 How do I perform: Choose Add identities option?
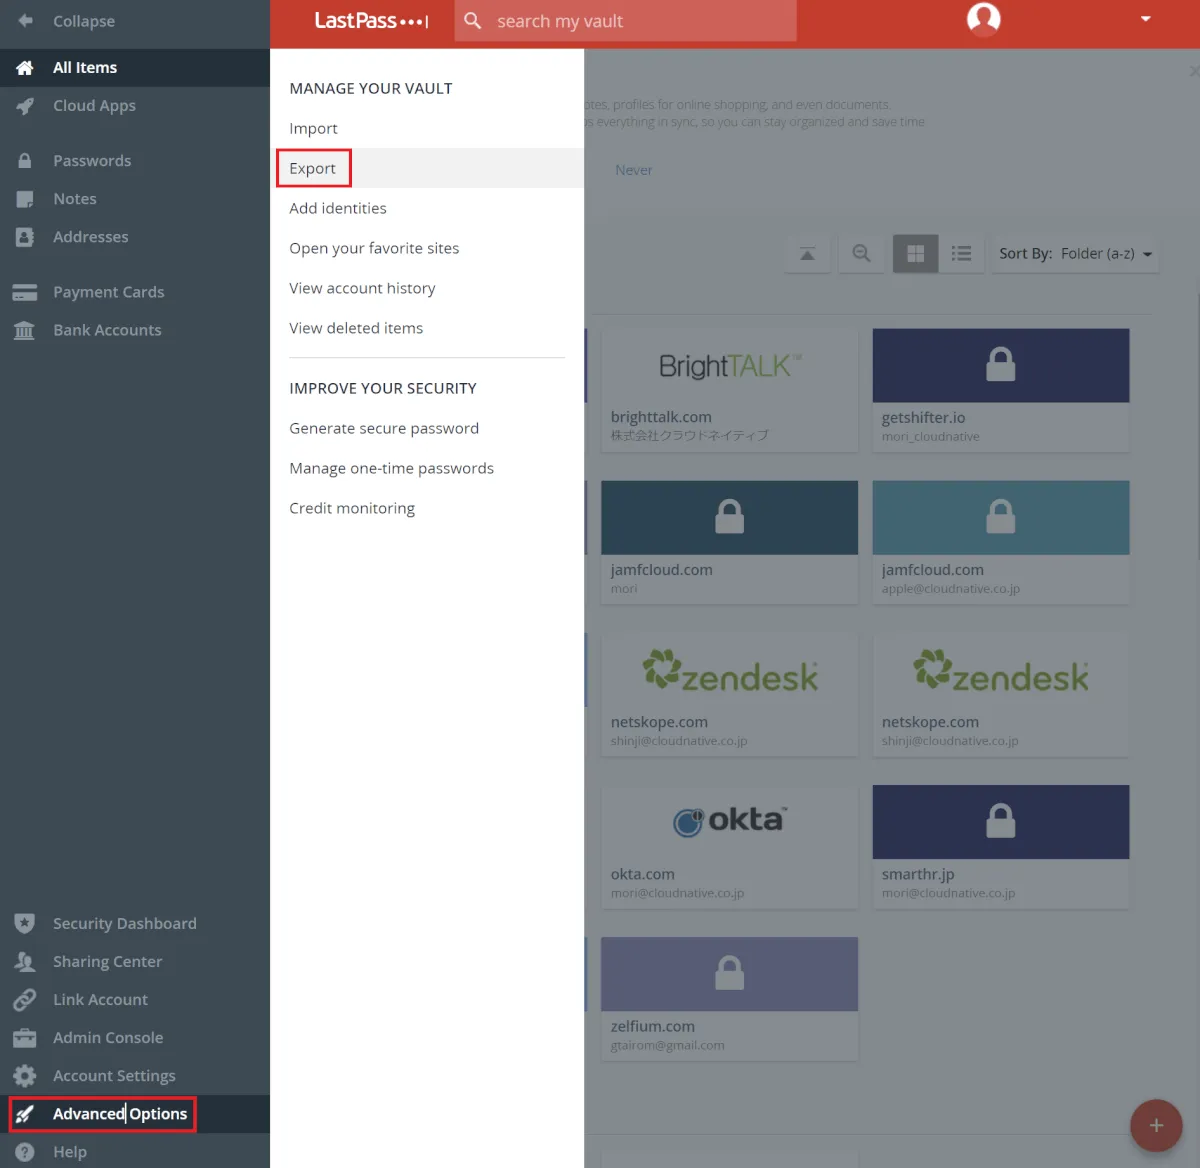[338, 209]
